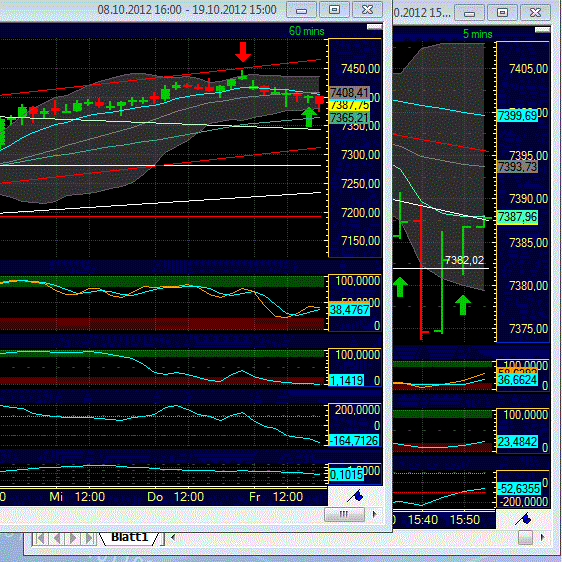This screenshot has height=562, width=562.
Task: Click the indicator value 1,1419
Action: tap(346, 380)
